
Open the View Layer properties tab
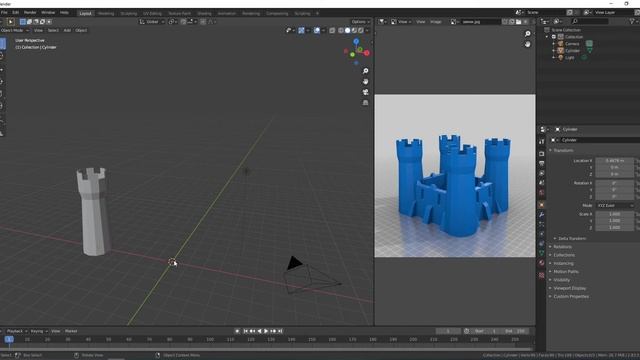pyautogui.click(x=542, y=173)
